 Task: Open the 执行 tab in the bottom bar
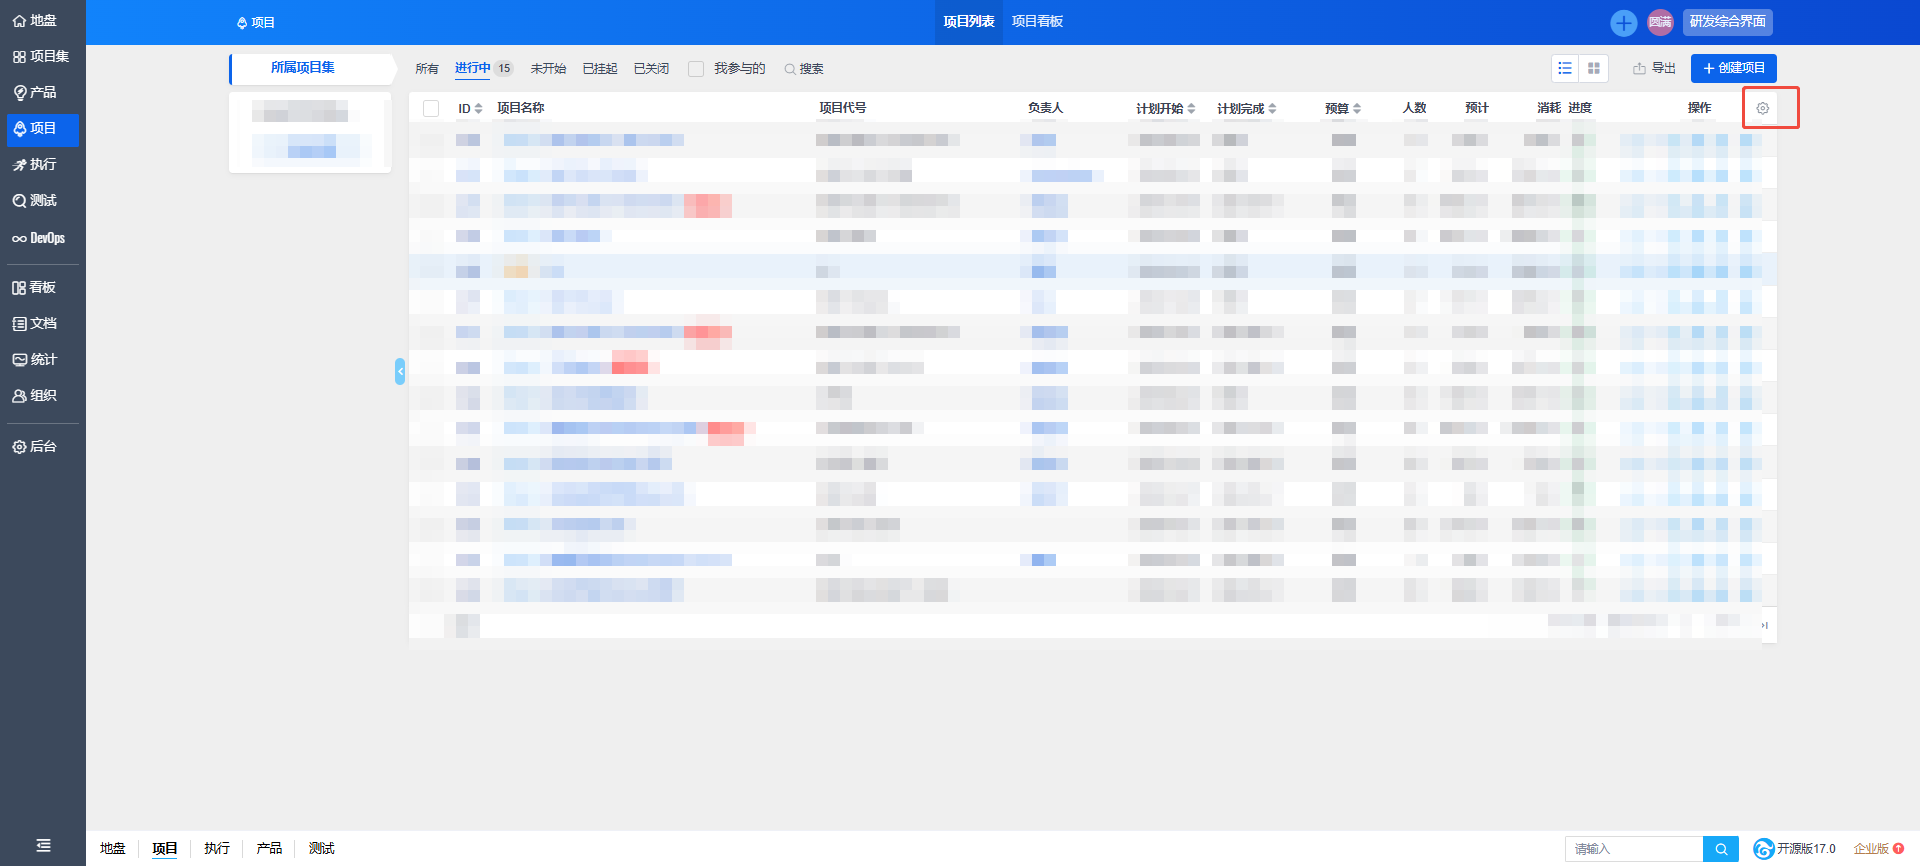[x=217, y=848]
